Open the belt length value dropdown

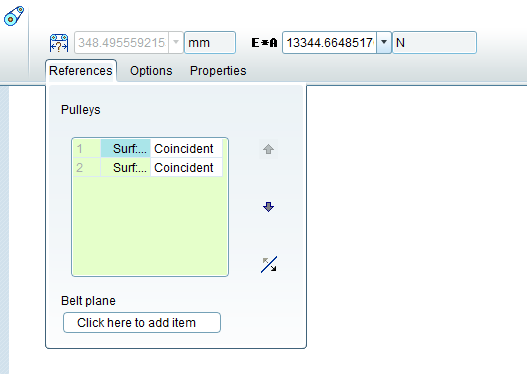tap(176, 43)
